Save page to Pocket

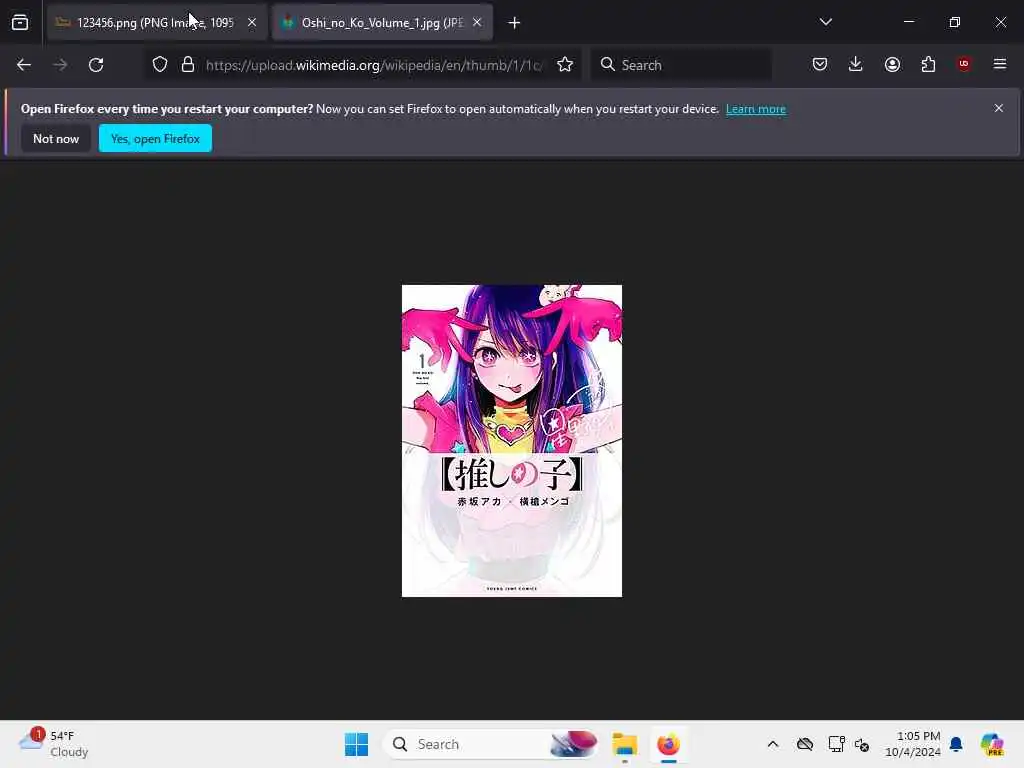[x=820, y=64]
